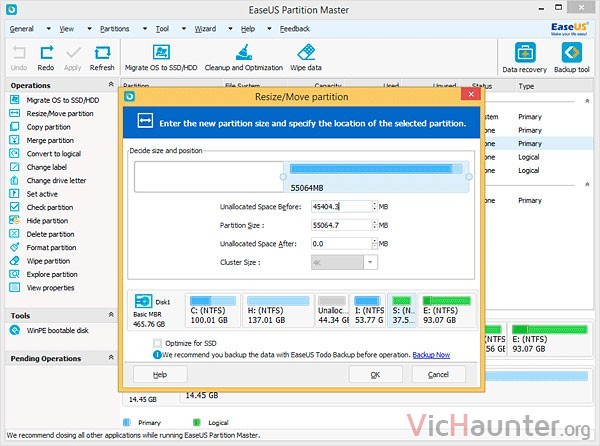Image resolution: width=600 pixels, height=446 pixels.
Task: Follow the Backup Now link
Action: pos(431,355)
